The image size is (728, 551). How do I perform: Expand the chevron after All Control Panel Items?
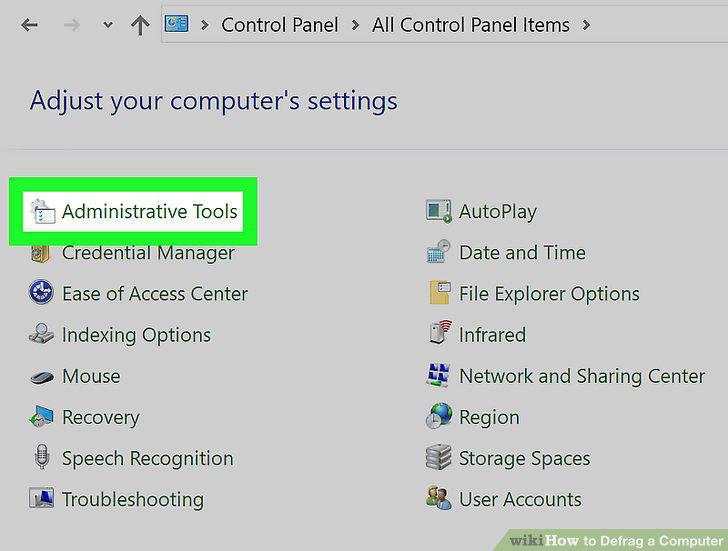(586, 25)
